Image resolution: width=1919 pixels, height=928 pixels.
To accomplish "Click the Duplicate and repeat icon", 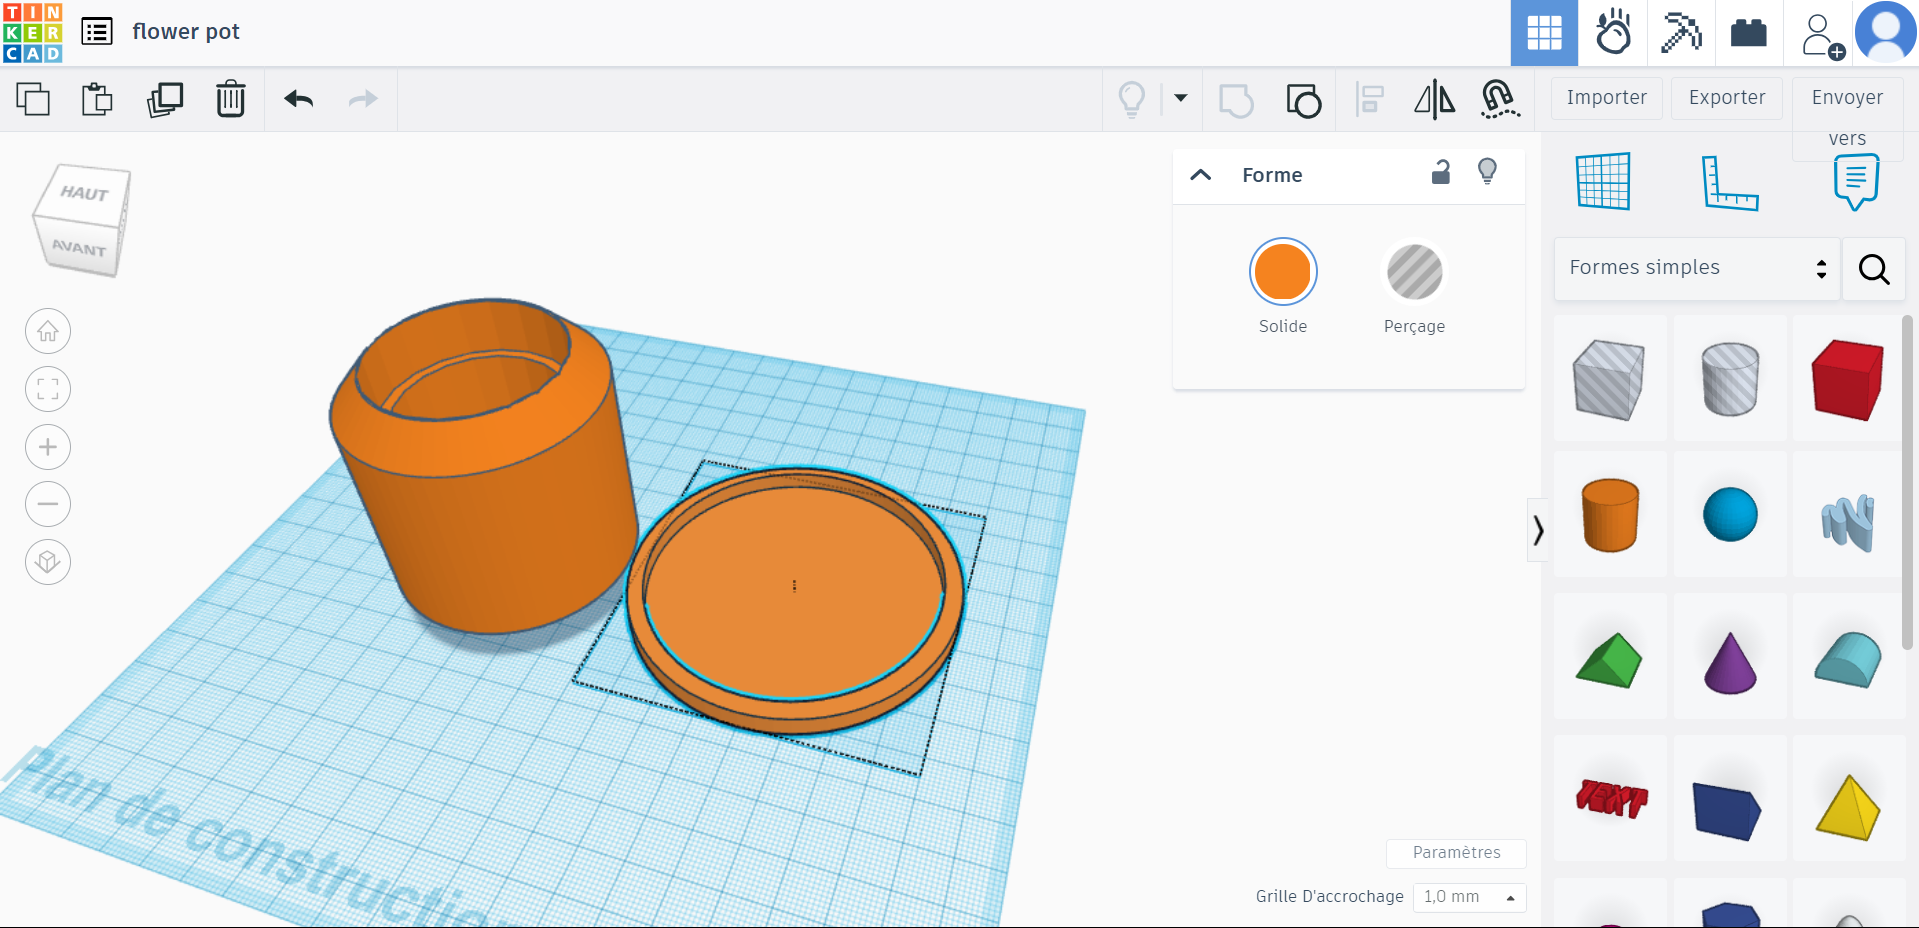I will point(165,99).
